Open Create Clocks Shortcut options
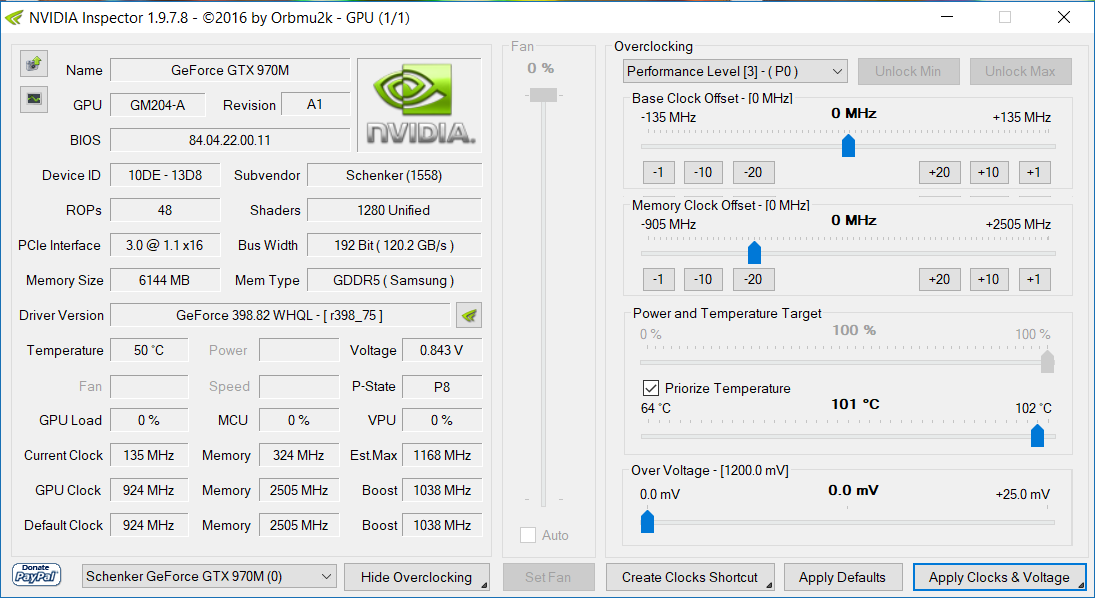The height and width of the screenshot is (598, 1095). [690, 577]
